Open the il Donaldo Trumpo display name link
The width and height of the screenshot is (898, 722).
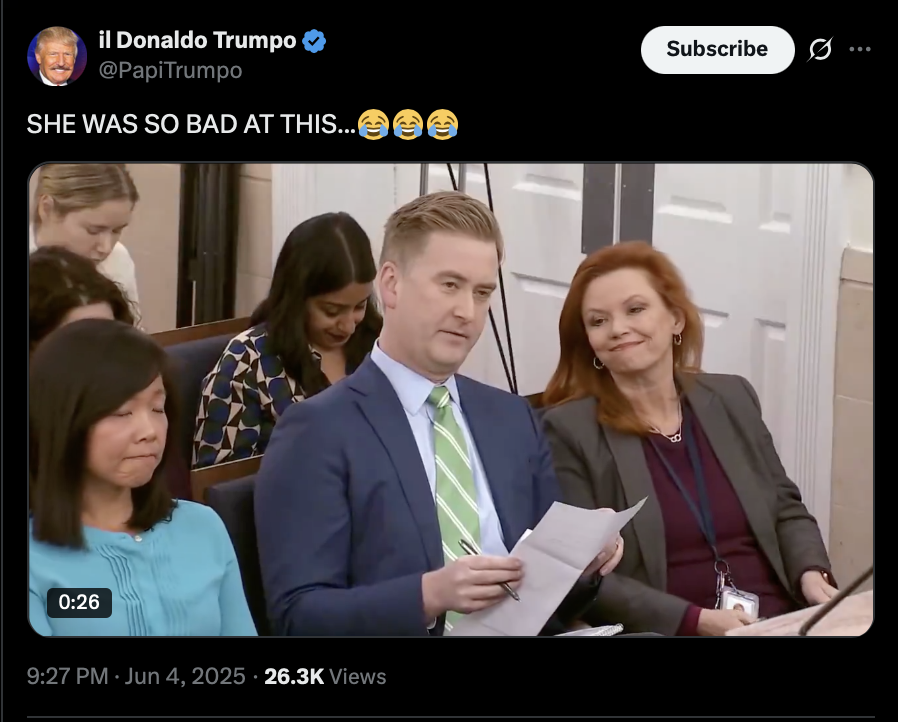click(197, 41)
